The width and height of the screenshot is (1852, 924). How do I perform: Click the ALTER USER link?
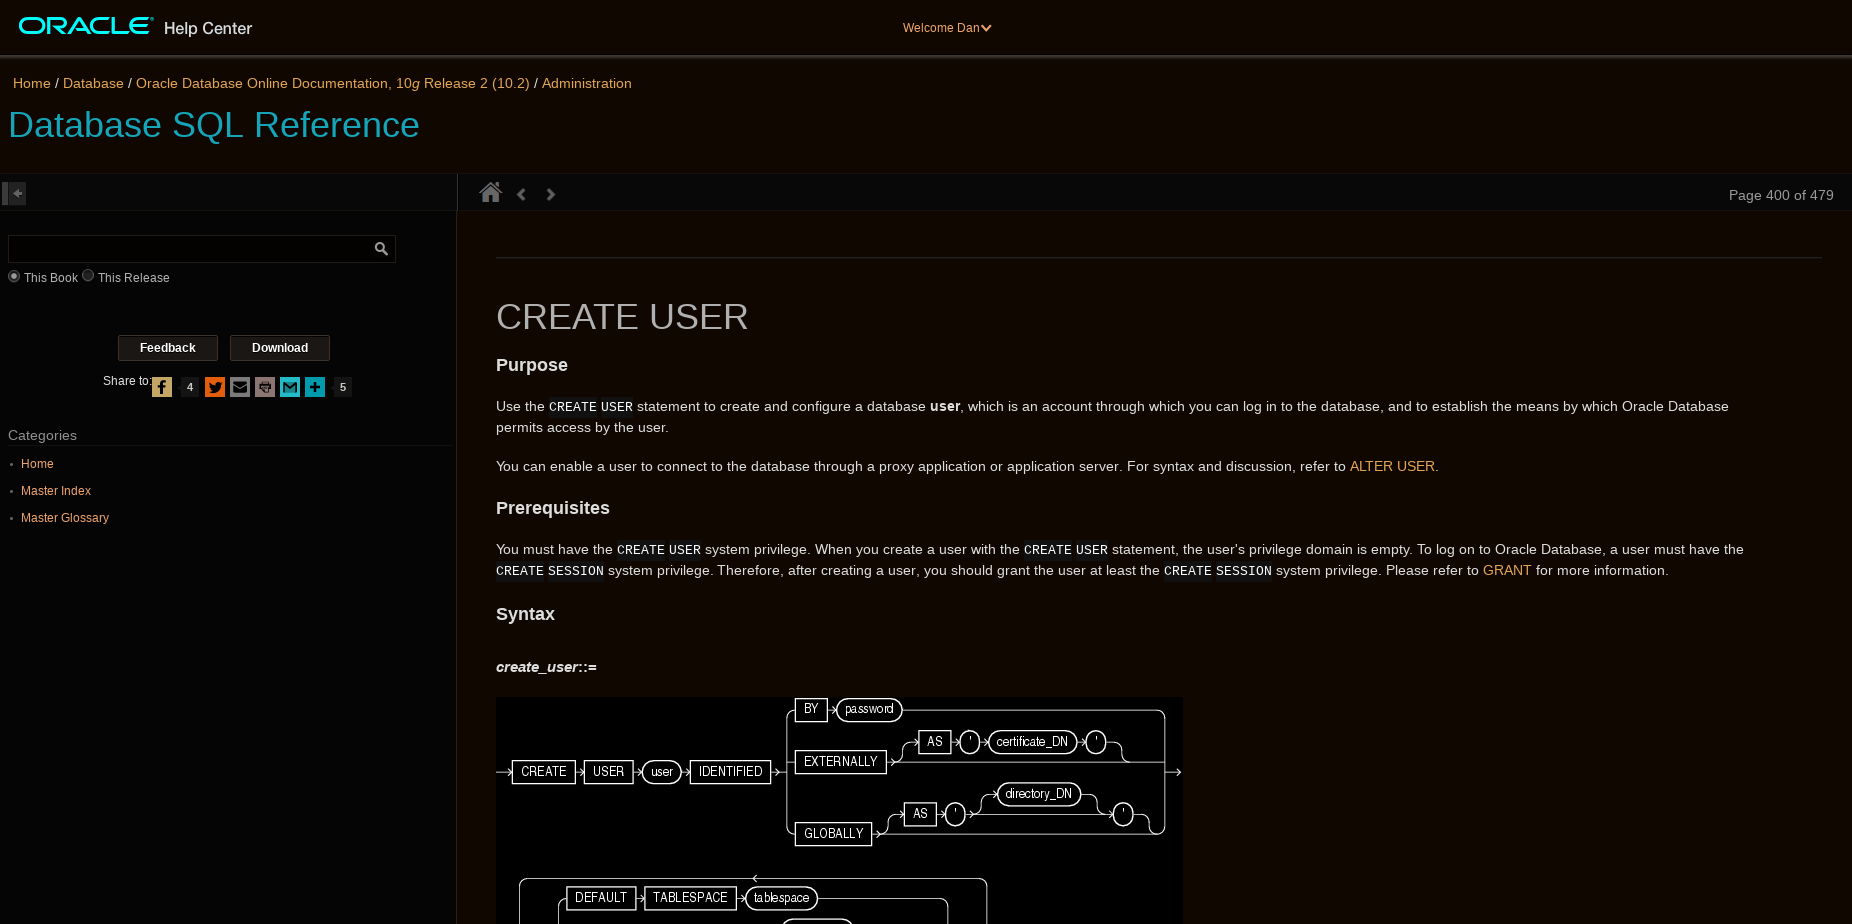(1392, 466)
